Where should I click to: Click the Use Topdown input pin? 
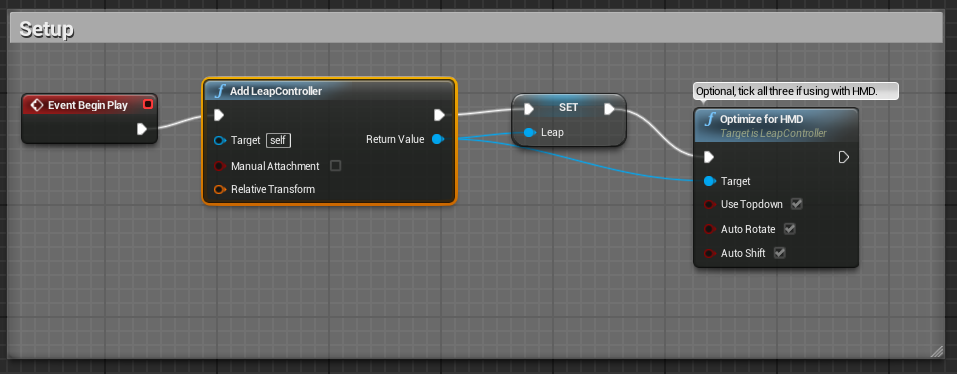pos(709,204)
